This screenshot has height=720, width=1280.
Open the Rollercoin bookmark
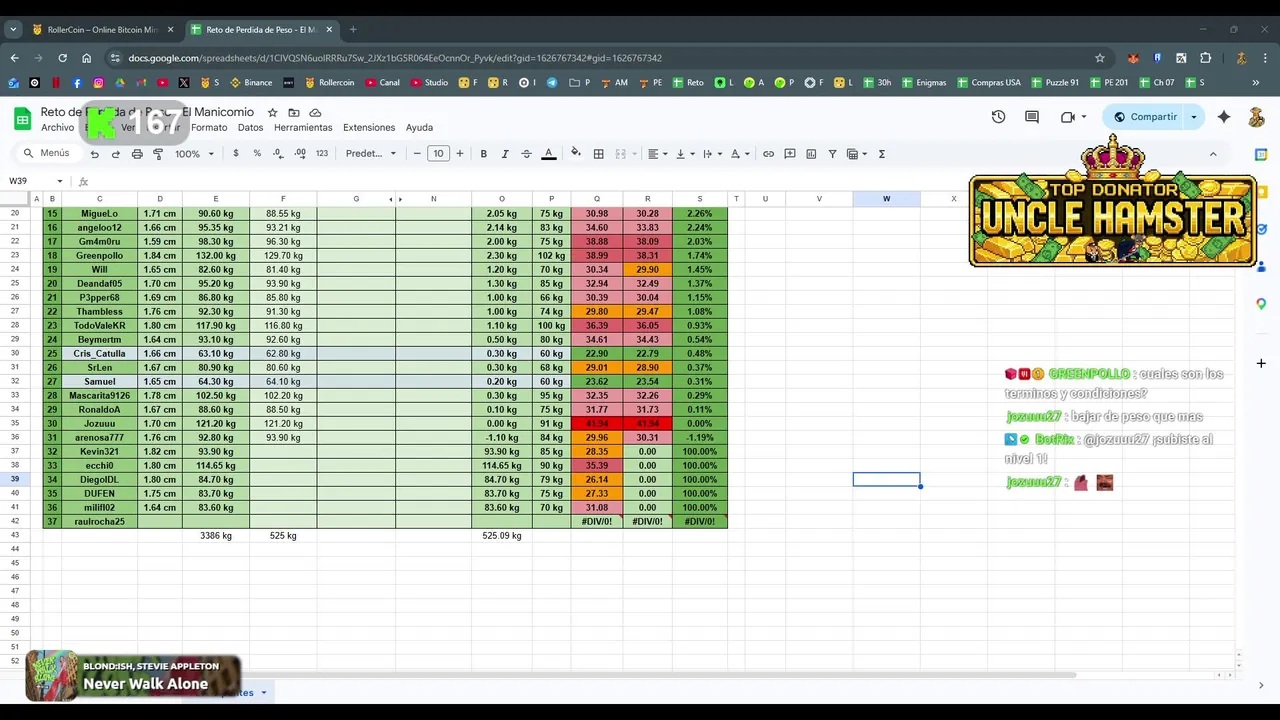click(330, 83)
